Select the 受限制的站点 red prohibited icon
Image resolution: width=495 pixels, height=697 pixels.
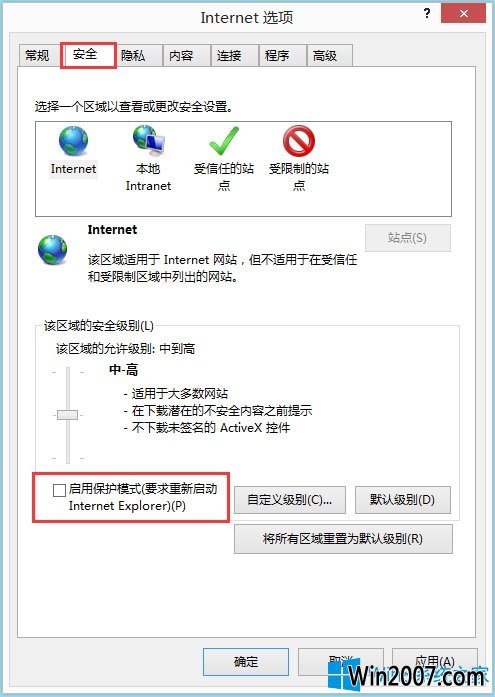299,141
